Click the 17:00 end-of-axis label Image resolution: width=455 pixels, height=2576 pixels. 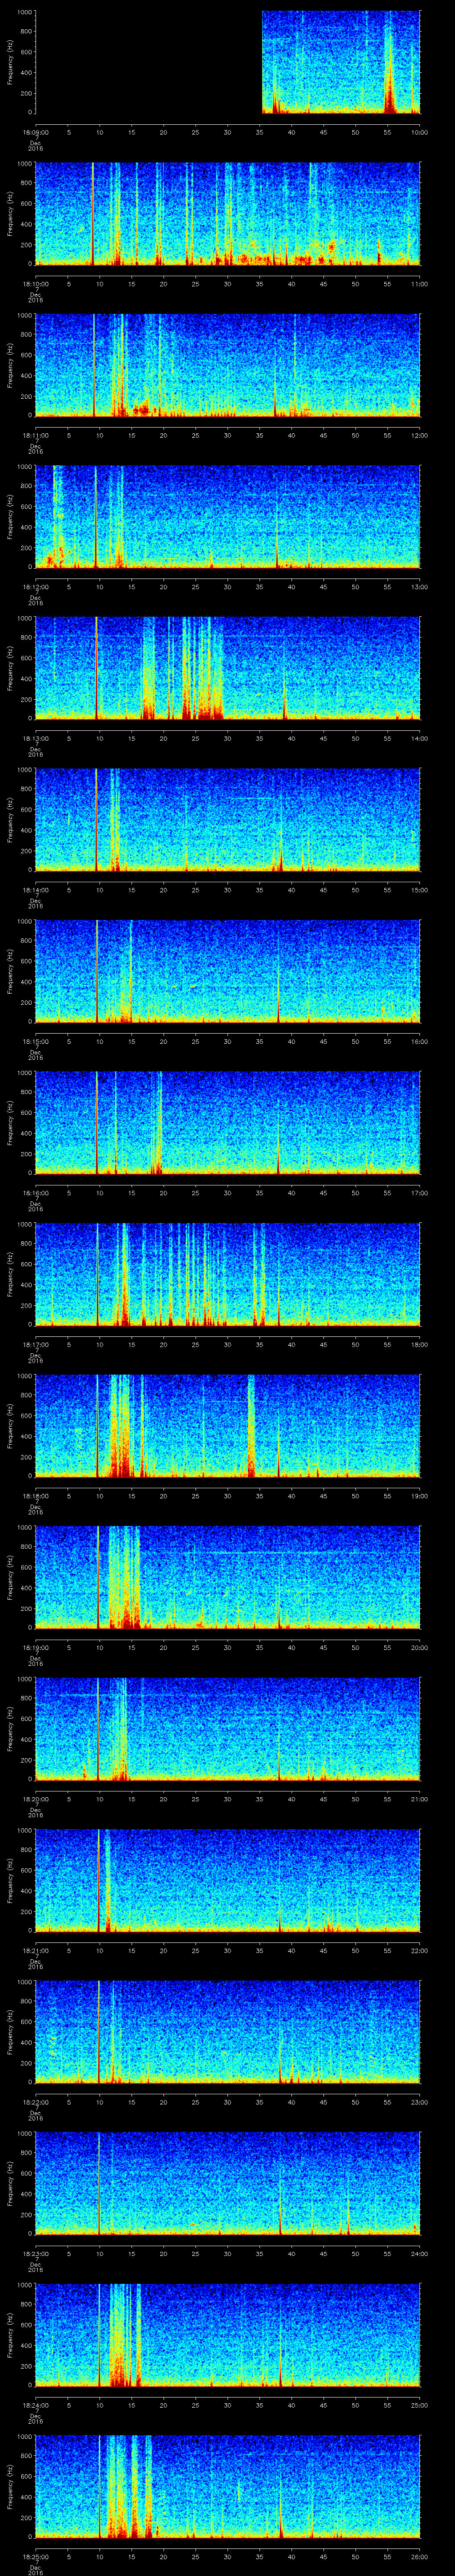419,1193
